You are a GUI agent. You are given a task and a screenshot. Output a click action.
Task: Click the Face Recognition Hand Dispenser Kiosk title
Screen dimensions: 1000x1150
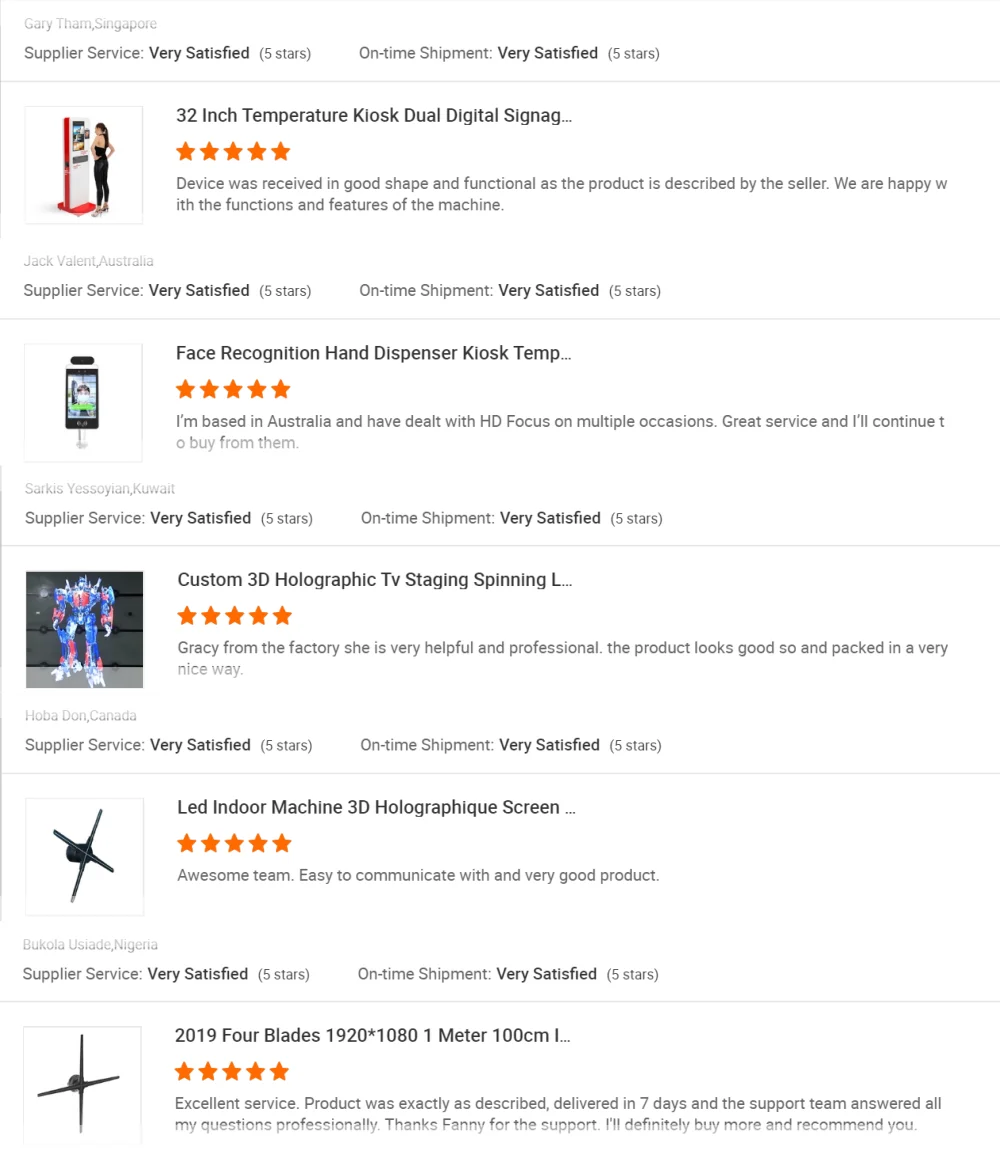[x=374, y=353]
